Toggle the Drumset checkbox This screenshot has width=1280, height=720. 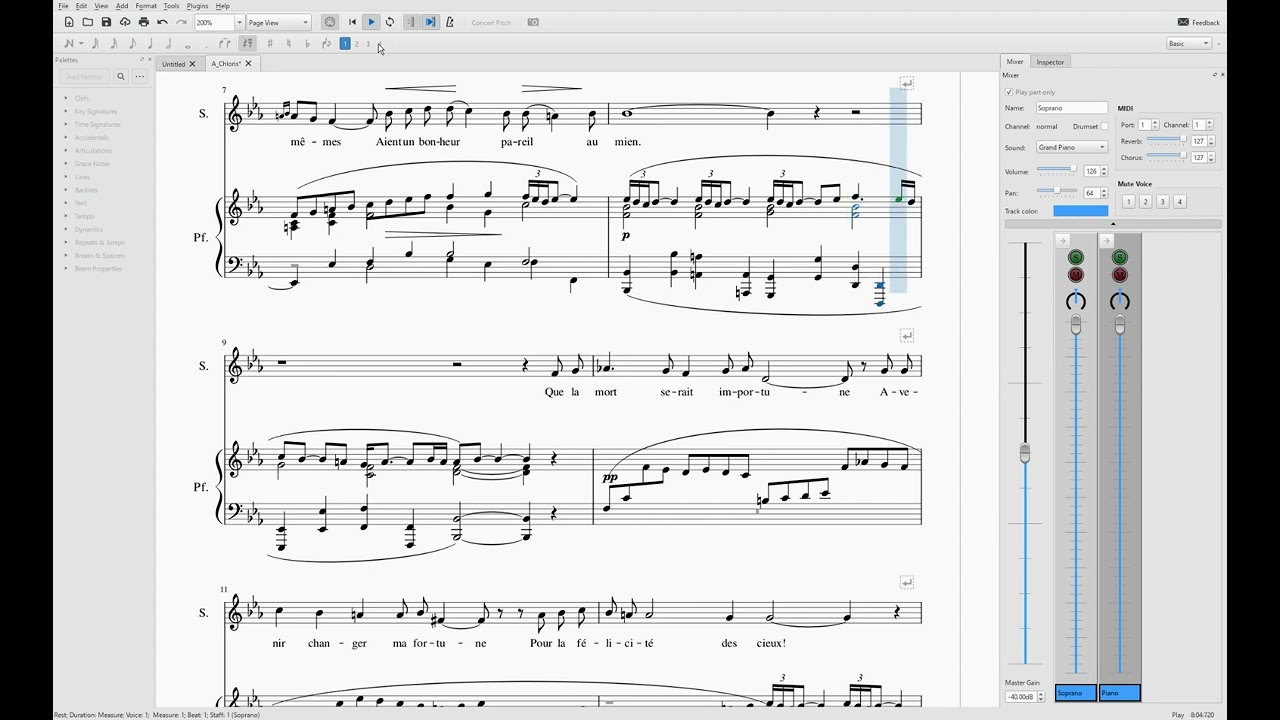coord(1104,127)
